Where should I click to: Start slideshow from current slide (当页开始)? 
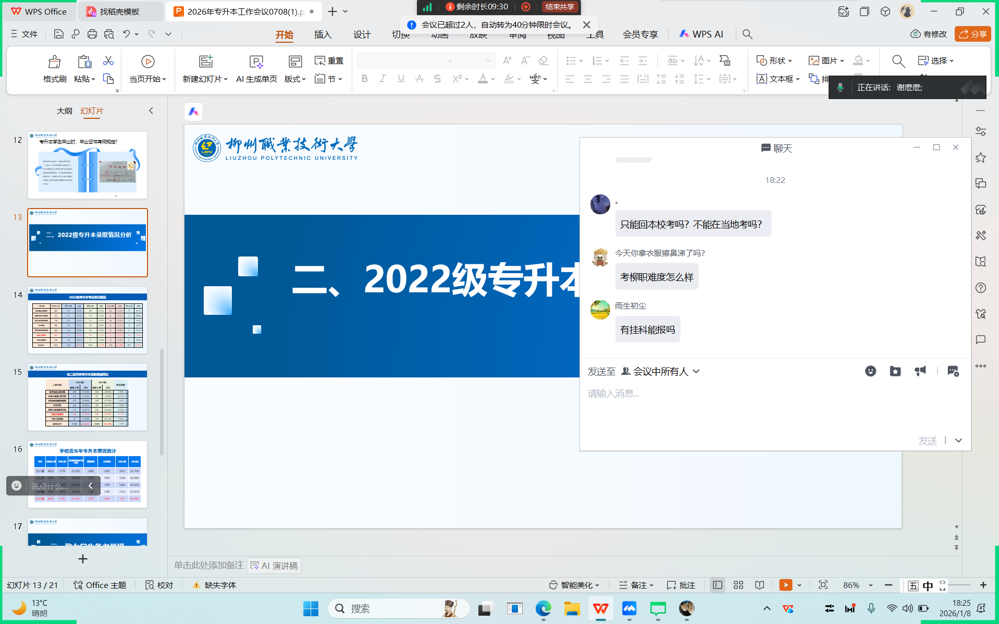tap(147, 63)
